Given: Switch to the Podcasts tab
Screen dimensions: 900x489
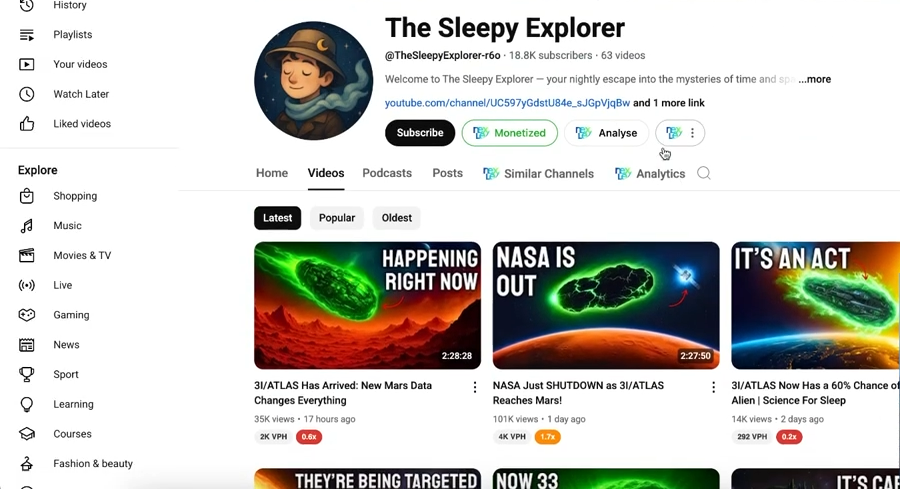Looking at the screenshot, I should [x=387, y=173].
